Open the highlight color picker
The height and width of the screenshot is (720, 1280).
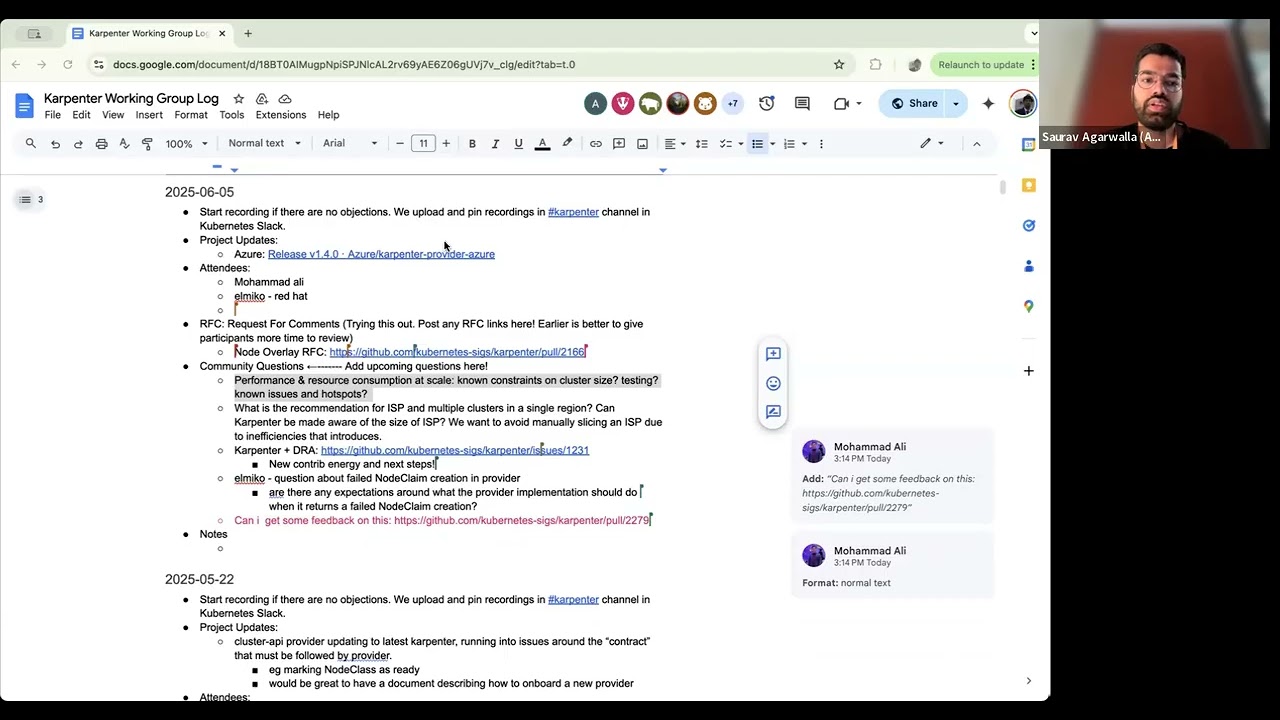click(x=567, y=144)
